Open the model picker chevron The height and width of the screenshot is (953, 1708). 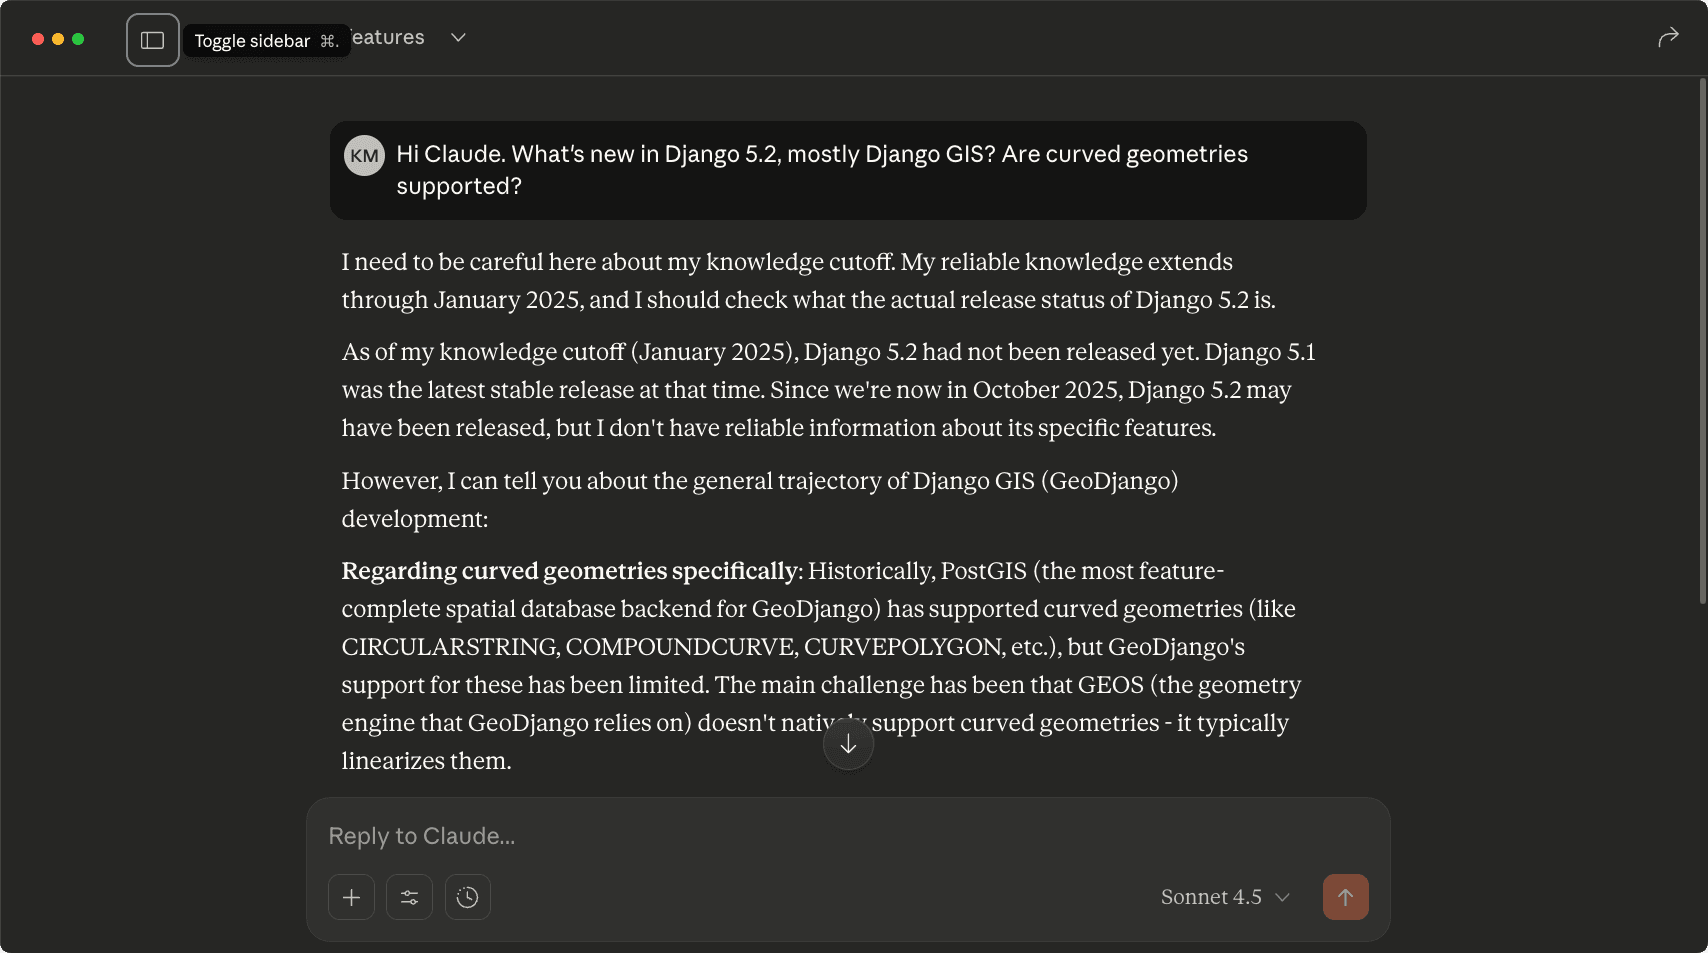(1283, 898)
